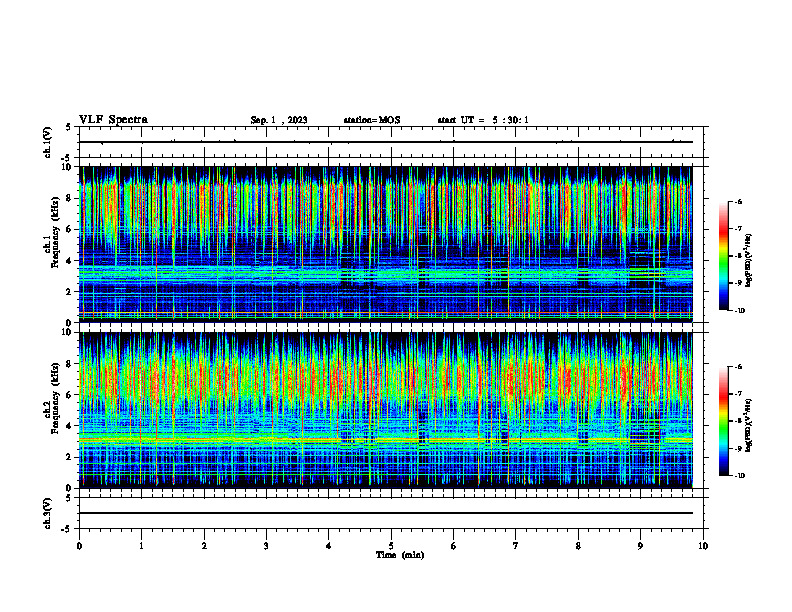Click the "Time (min)" axis label

click(400, 555)
